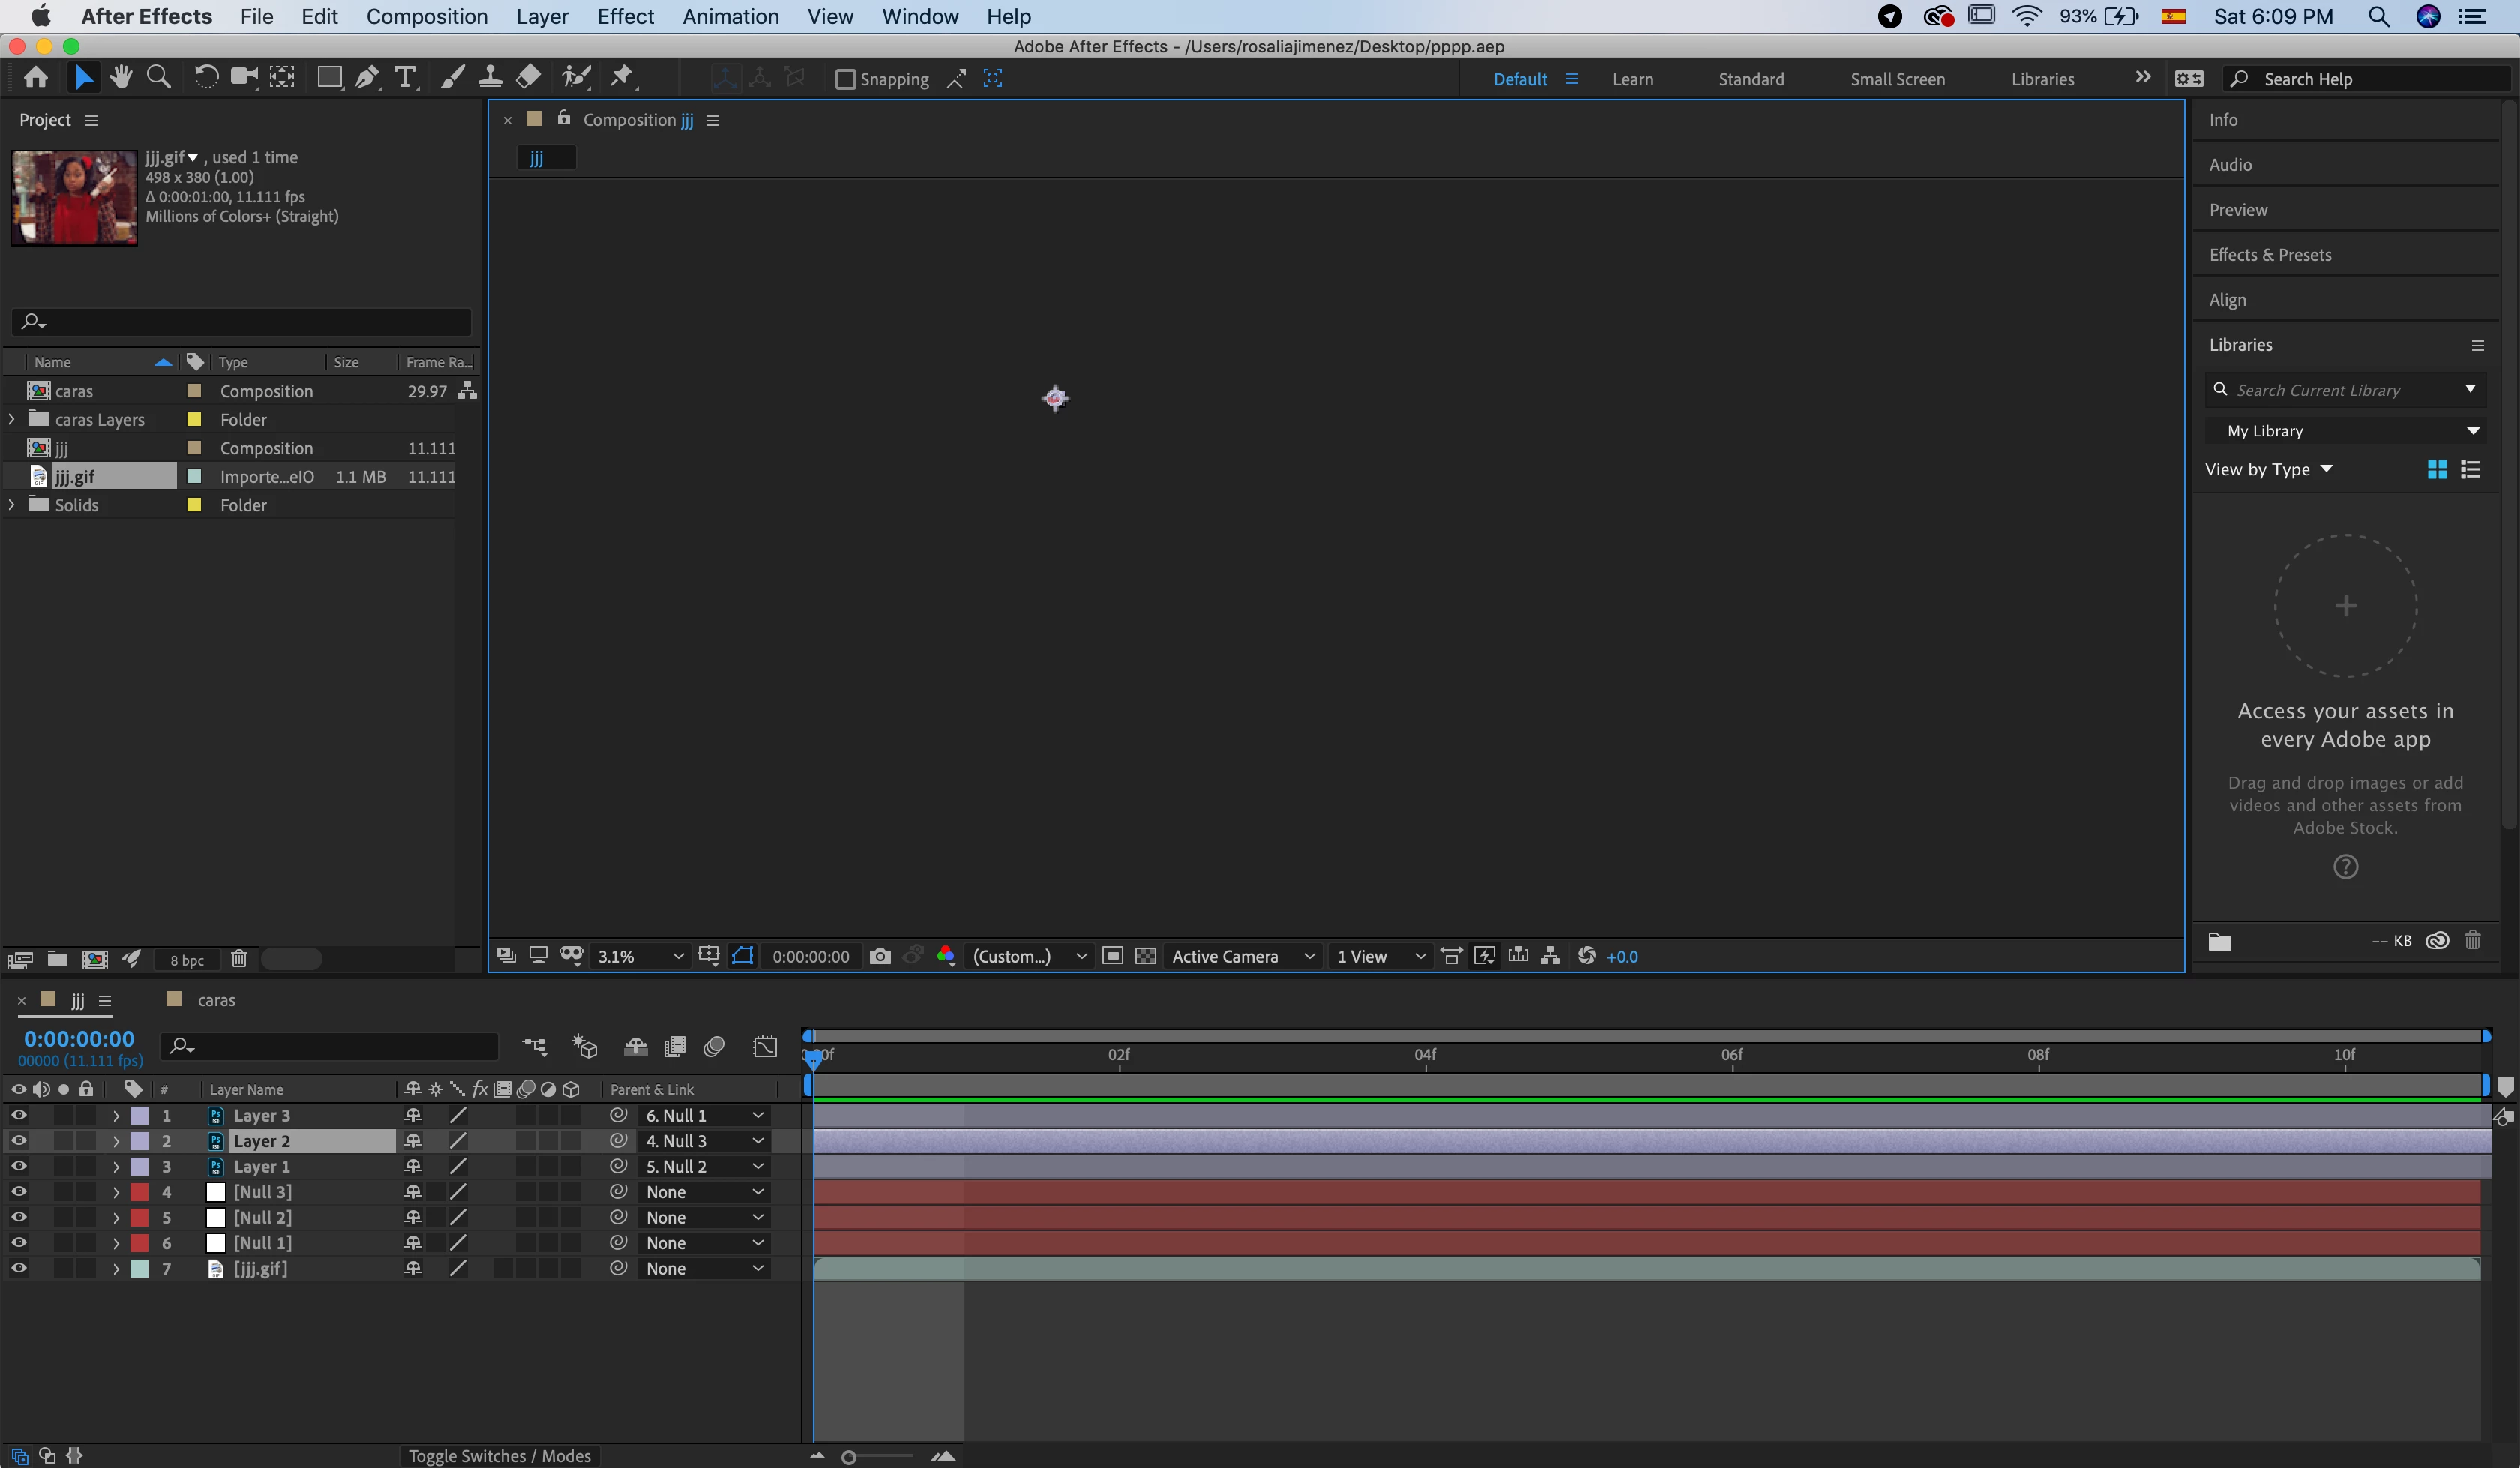Enable the Snapping checkbox
This screenshot has height=1468, width=2520.
[x=846, y=79]
